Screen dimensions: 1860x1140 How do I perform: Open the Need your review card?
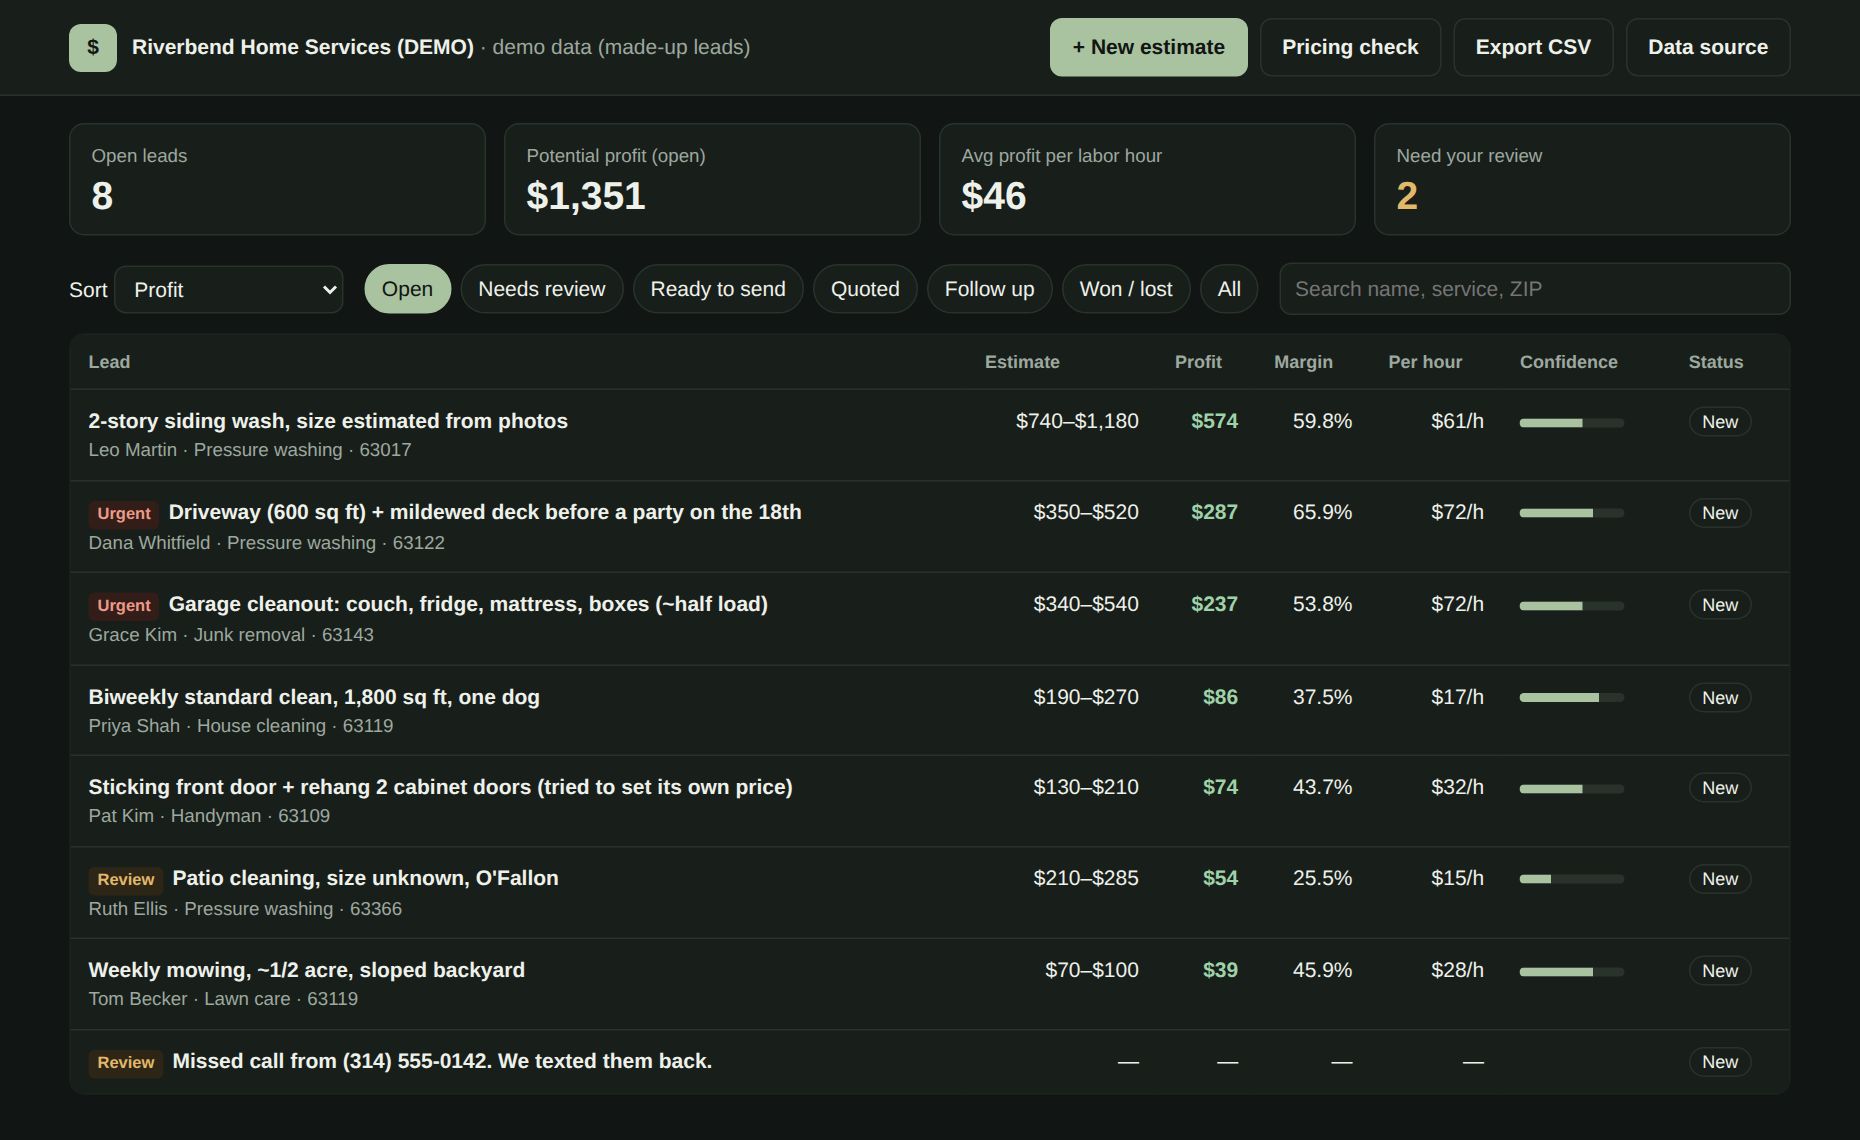pyautogui.click(x=1582, y=179)
